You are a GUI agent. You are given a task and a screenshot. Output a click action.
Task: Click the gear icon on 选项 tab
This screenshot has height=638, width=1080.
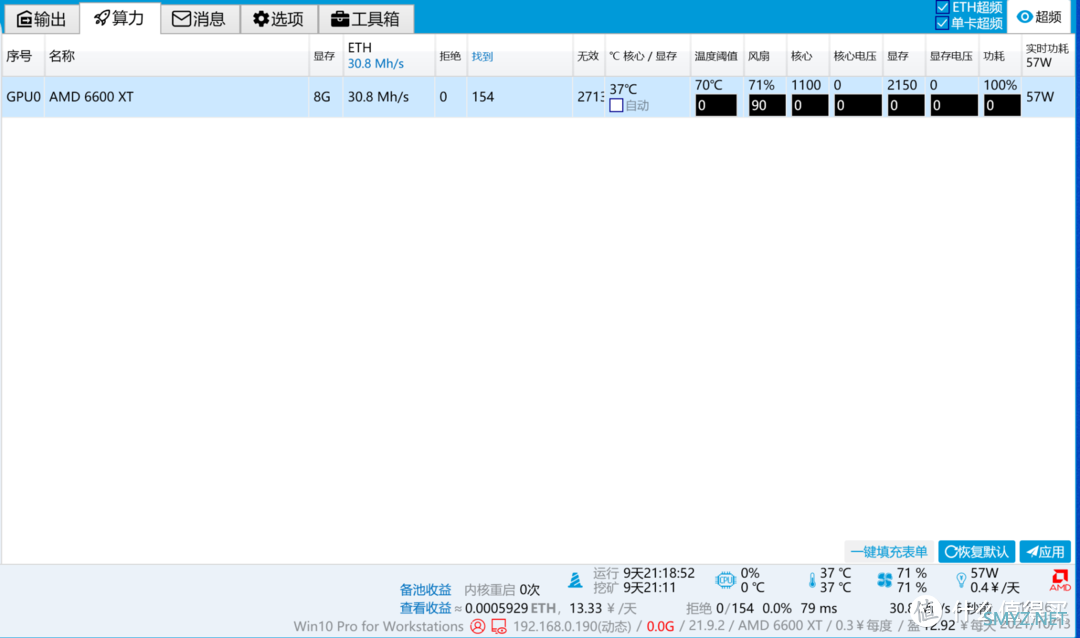pyautogui.click(x=260, y=19)
